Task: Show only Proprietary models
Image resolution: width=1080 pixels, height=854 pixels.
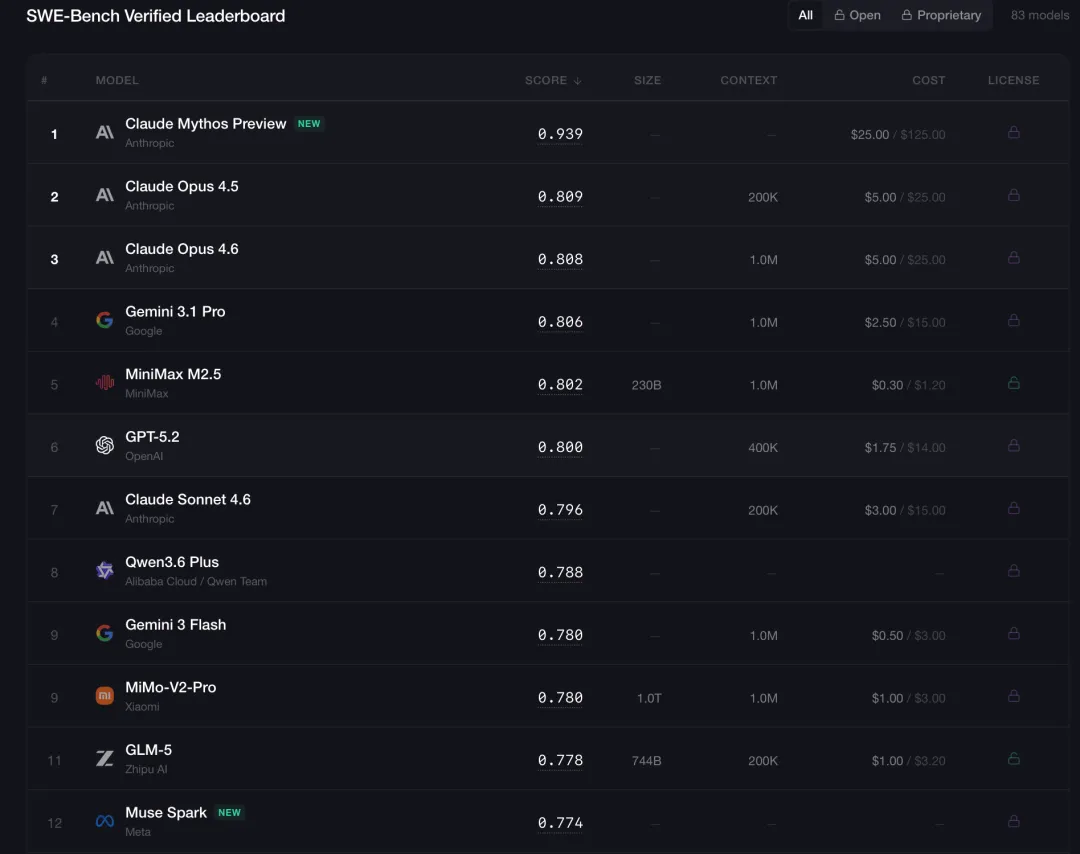Action: (941, 16)
